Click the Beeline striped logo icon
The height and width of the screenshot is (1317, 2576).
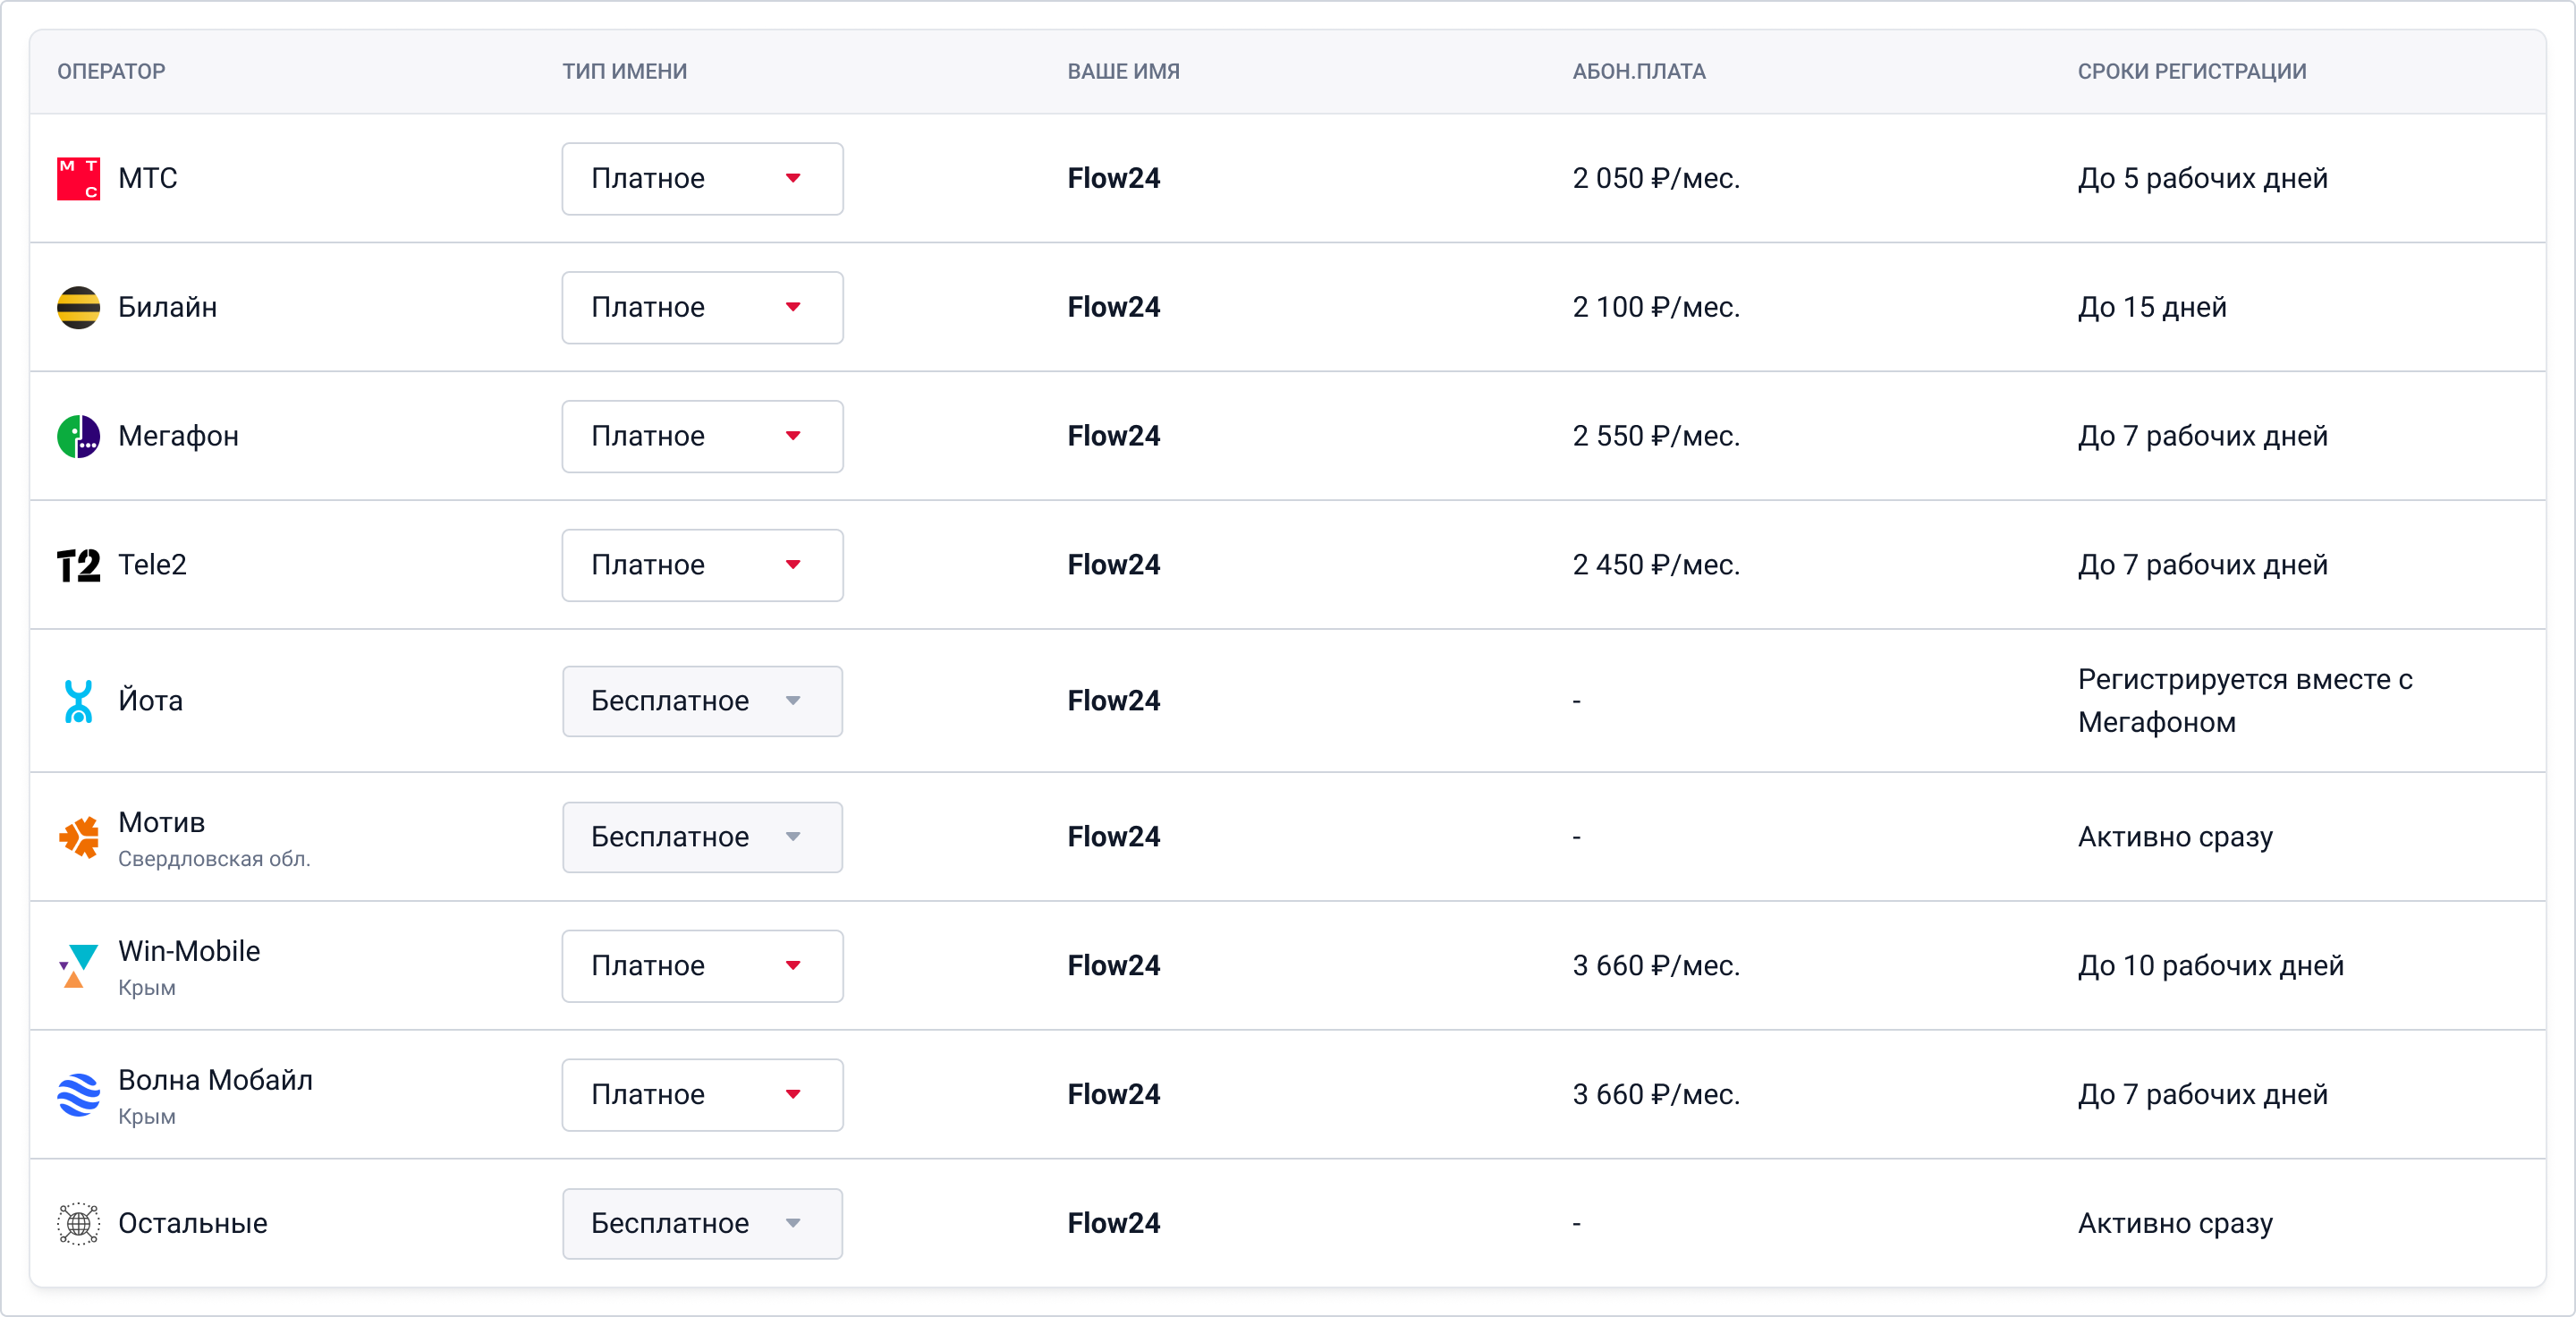point(78,308)
